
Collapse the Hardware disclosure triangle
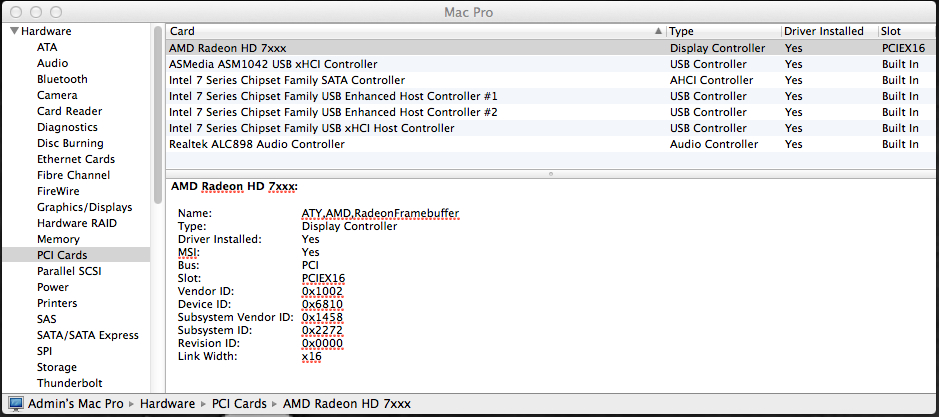15,32
